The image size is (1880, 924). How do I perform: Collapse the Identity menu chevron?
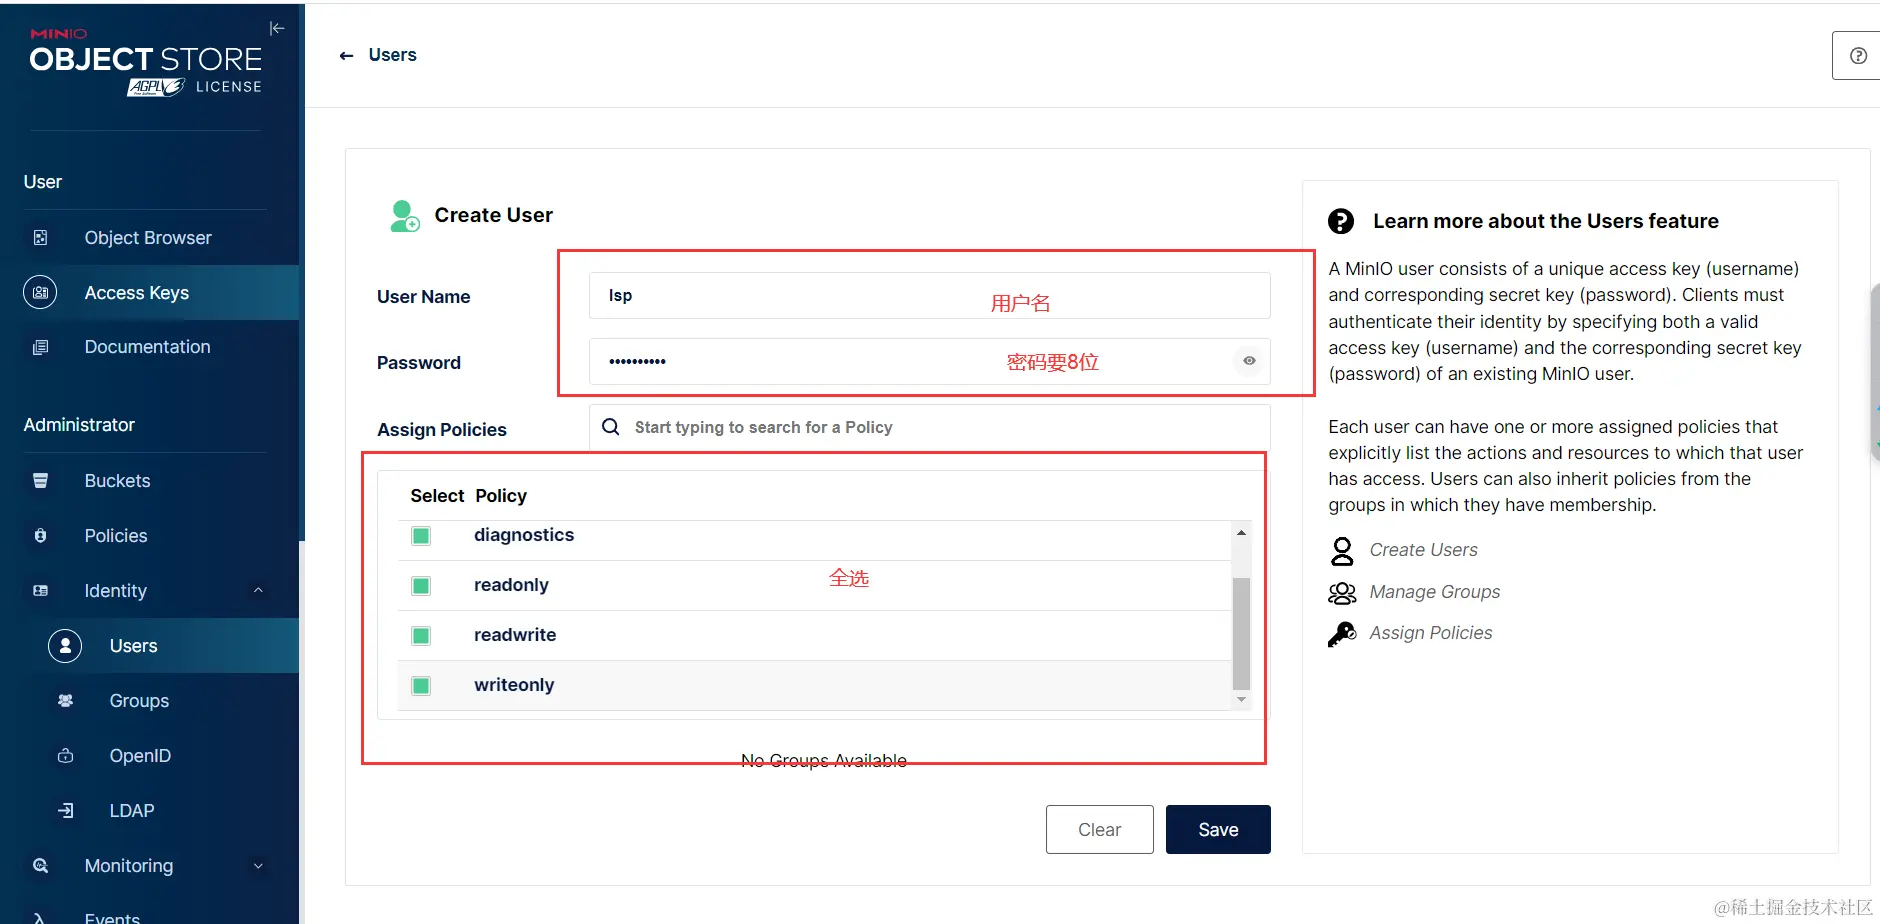pos(258,590)
